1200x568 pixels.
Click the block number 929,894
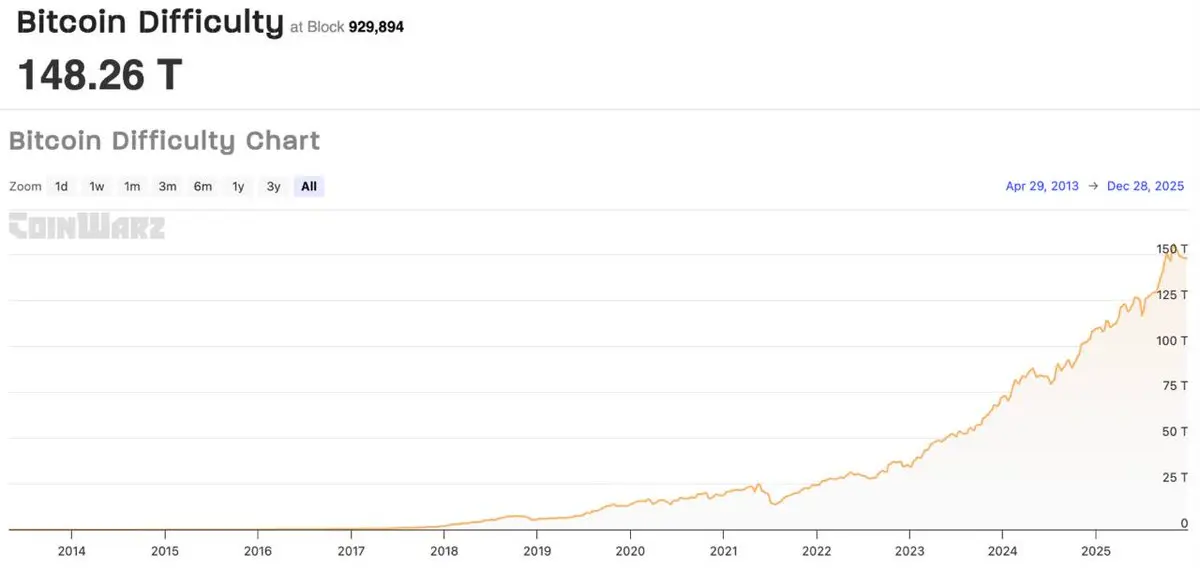[x=376, y=28]
